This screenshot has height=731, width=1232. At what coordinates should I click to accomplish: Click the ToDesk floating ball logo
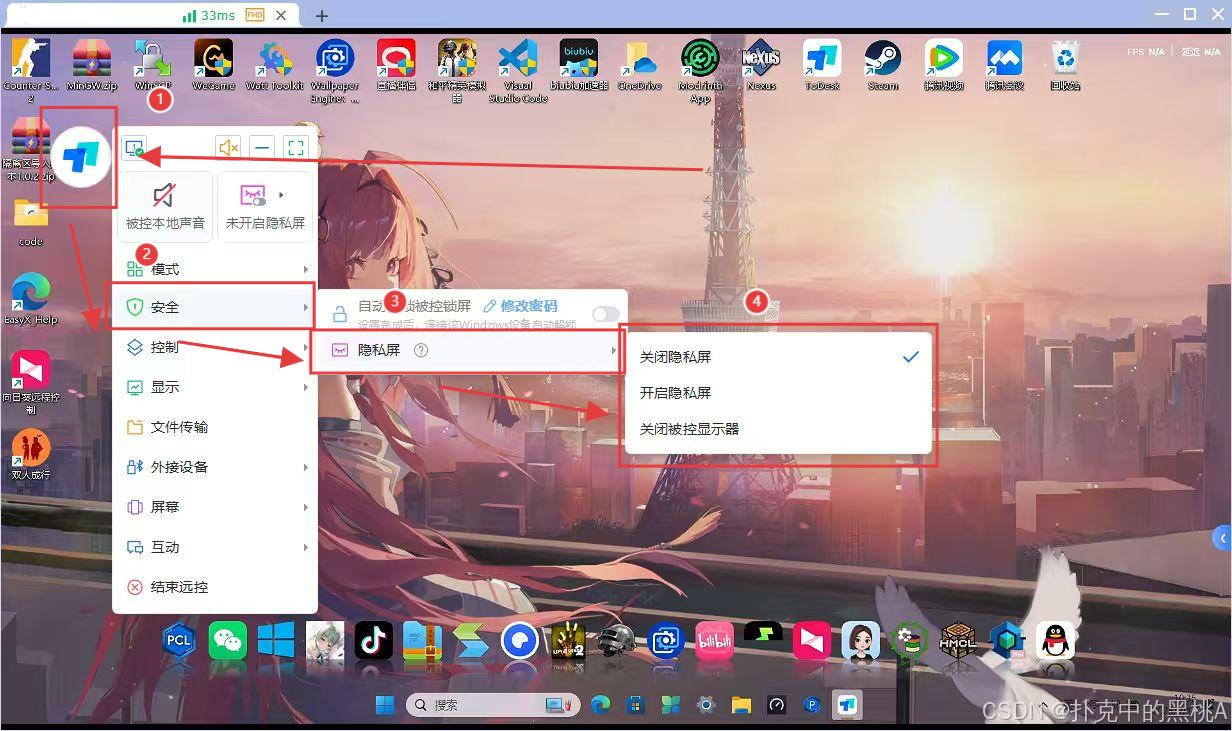tap(81, 157)
